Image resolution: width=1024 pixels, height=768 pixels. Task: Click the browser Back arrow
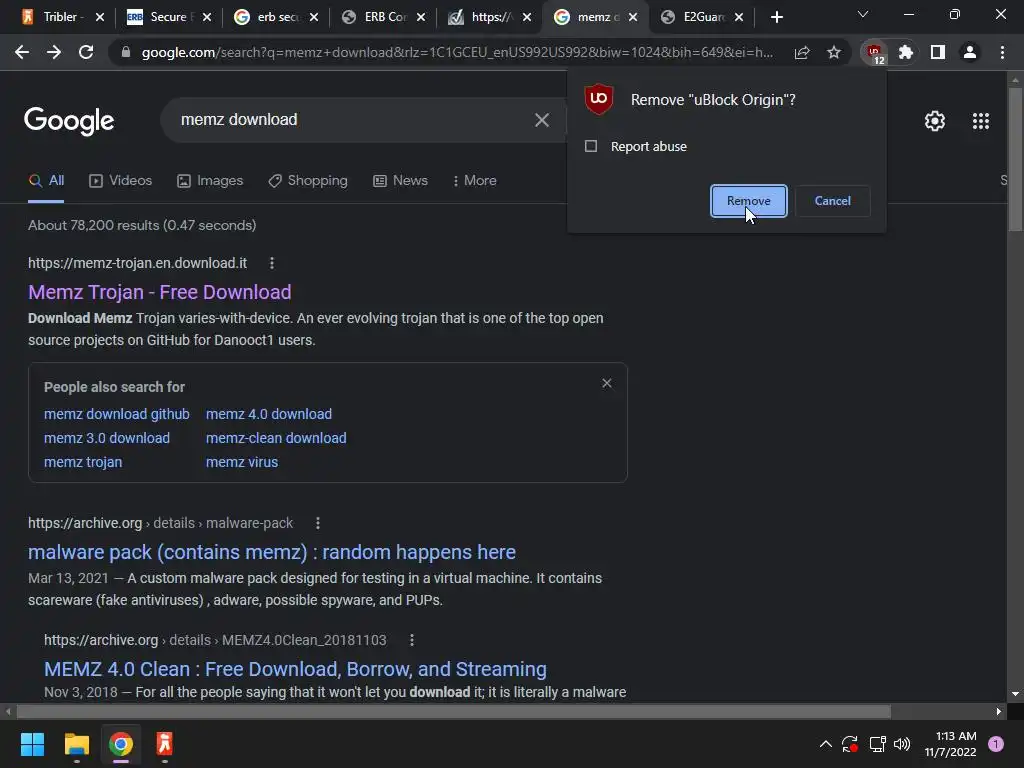22,52
